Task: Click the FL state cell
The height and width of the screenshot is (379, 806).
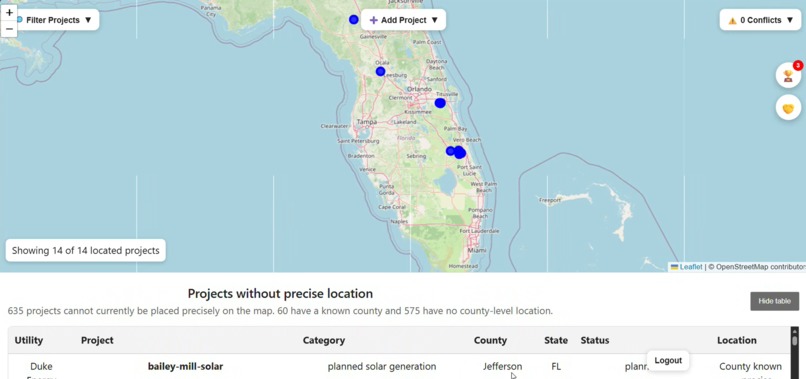Action: [x=555, y=367]
